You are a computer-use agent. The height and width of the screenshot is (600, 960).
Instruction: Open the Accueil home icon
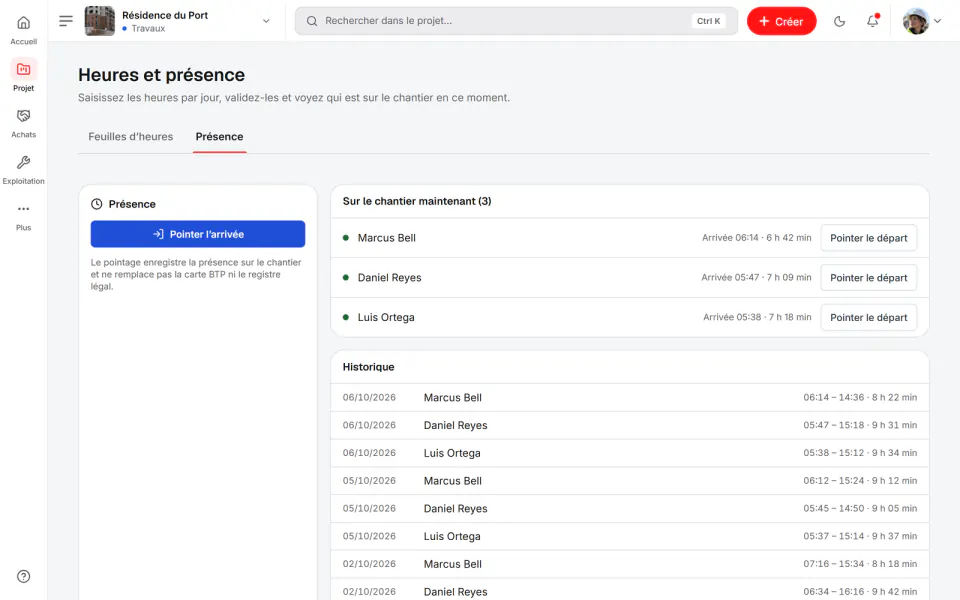coord(23,23)
